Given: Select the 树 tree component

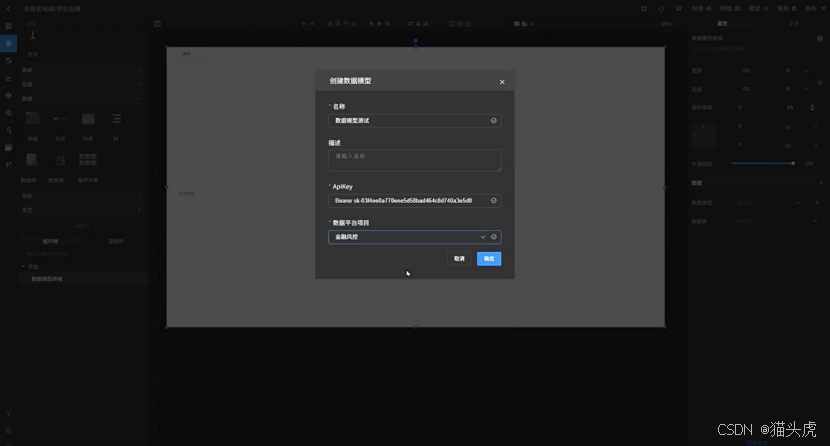Looking at the screenshot, I should click(x=116, y=125).
